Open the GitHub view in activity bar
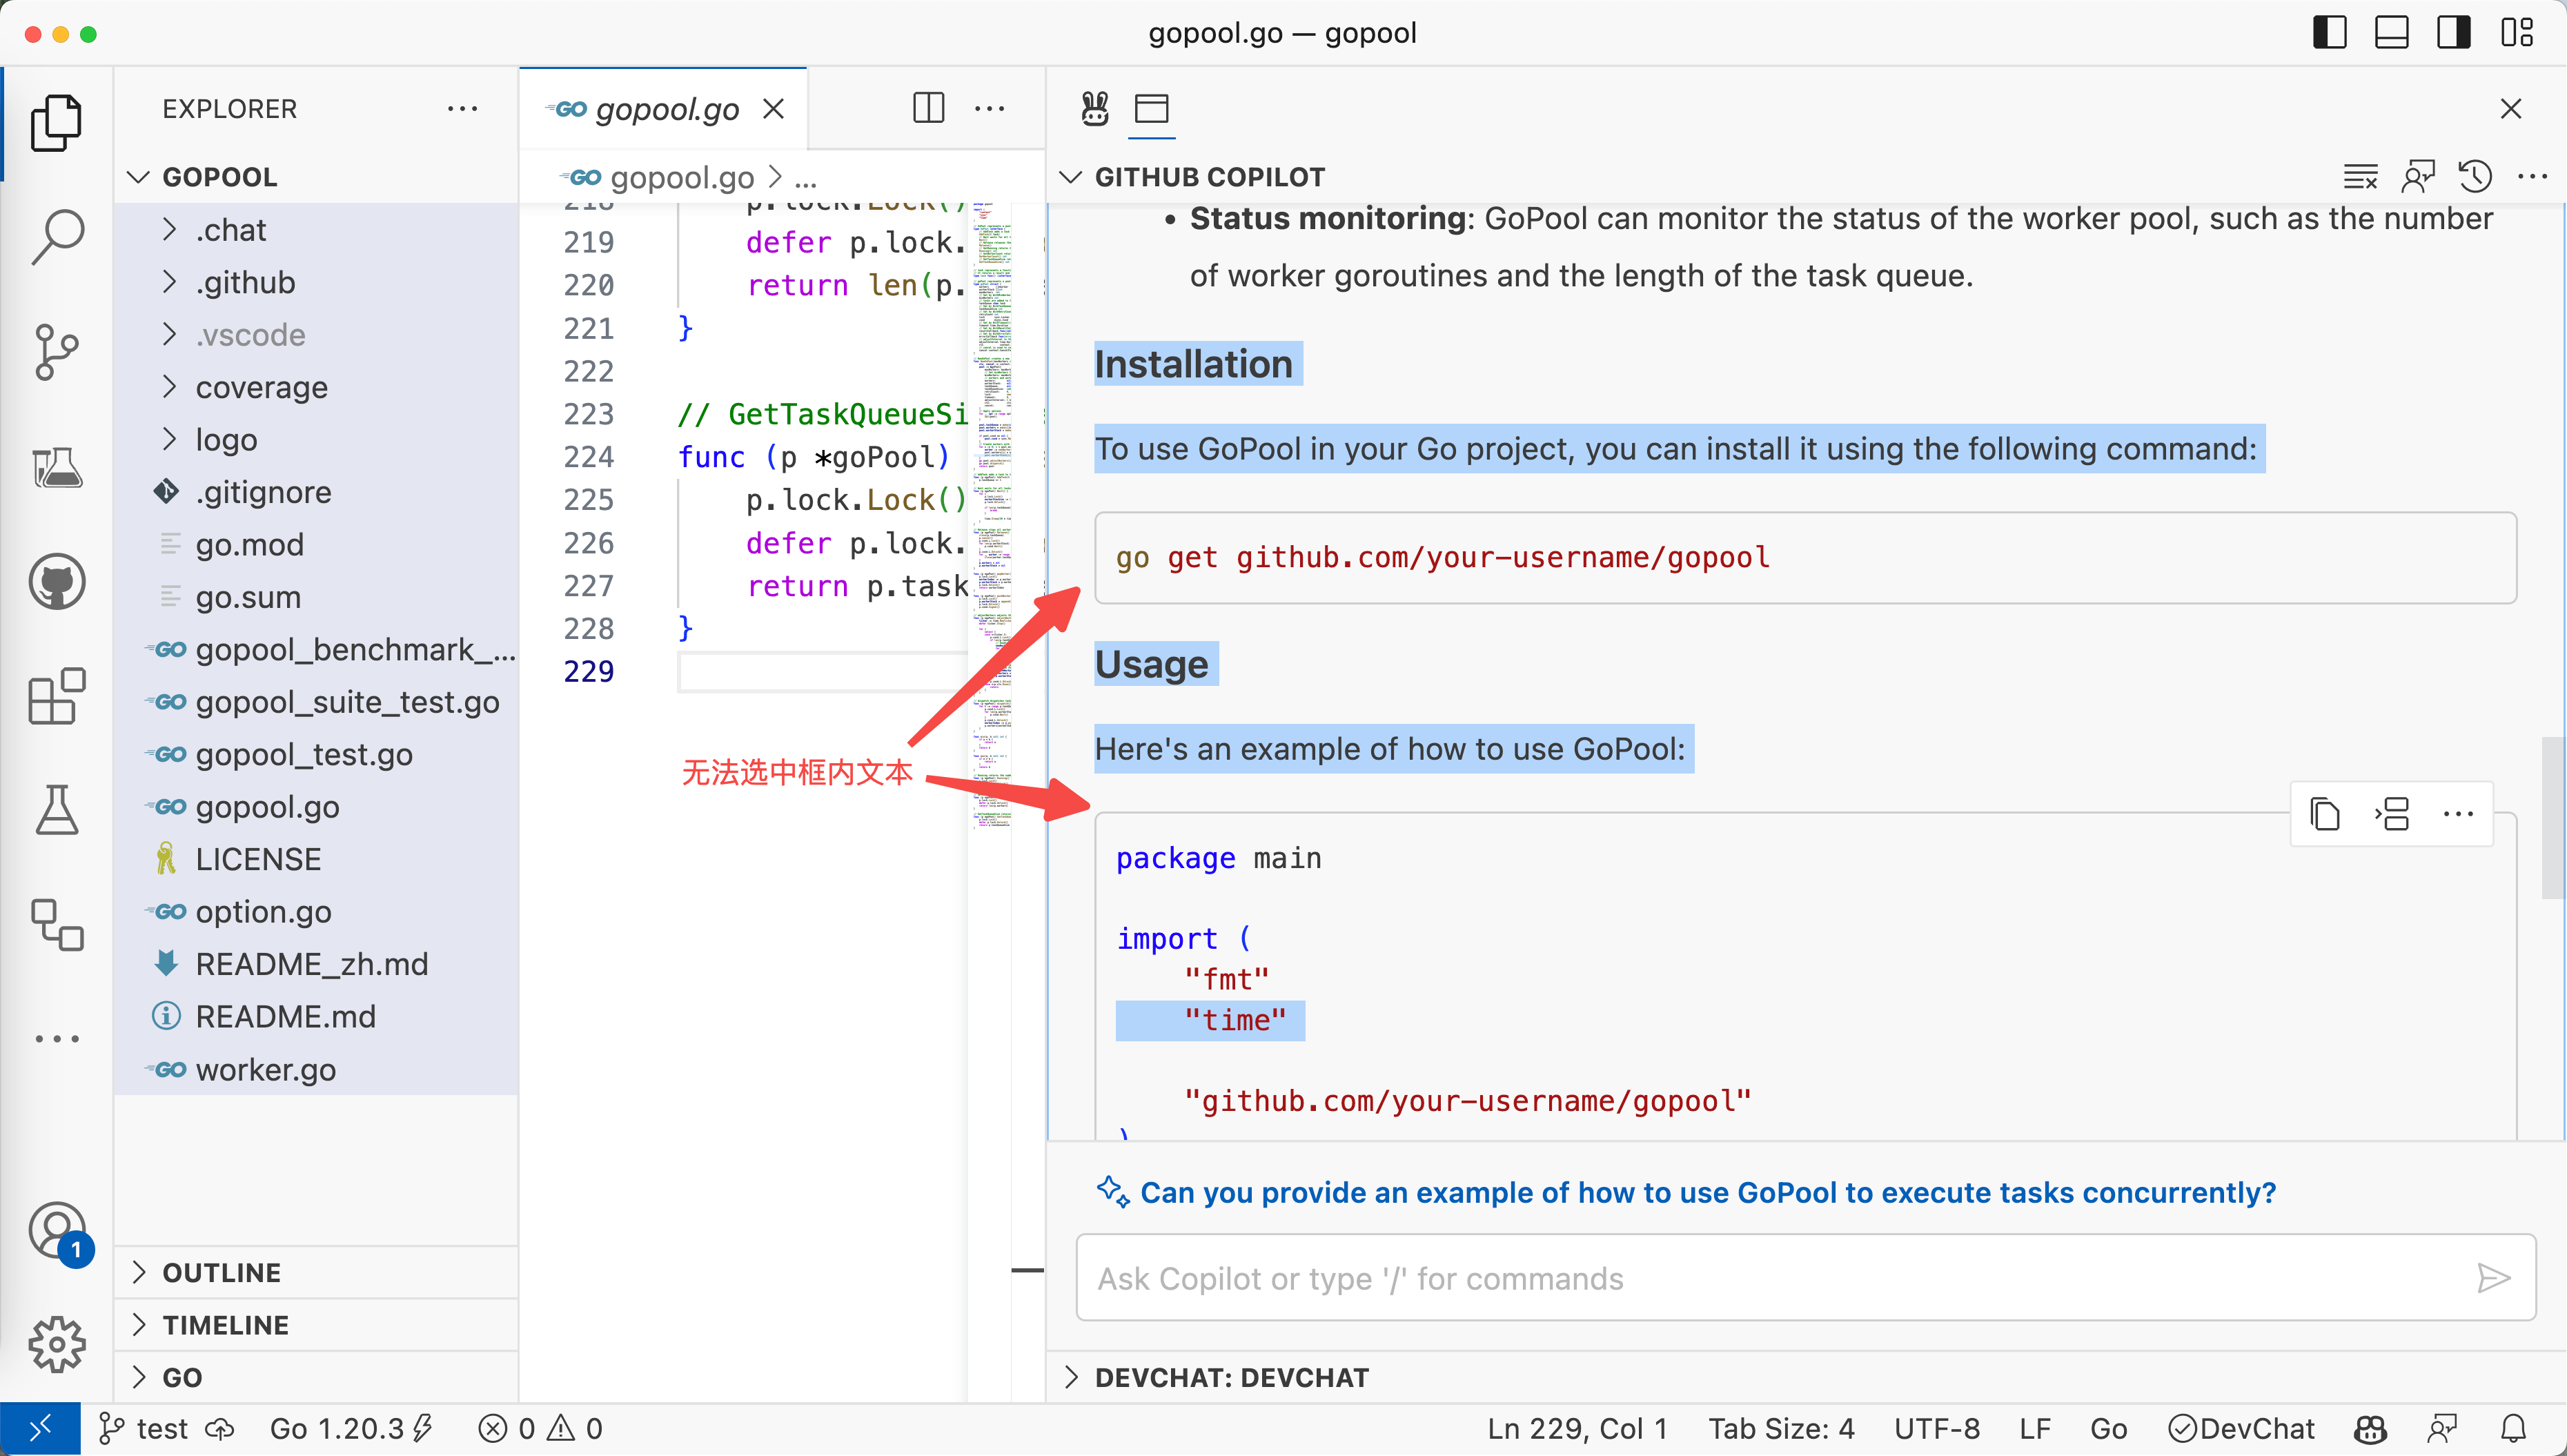Viewport: 2567px width, 1456px height. pyautogui.click(x=57, y=582)
